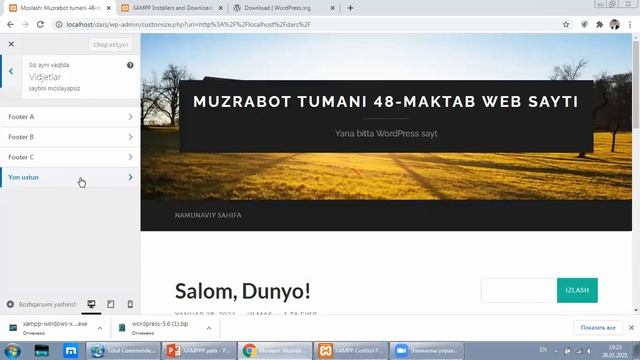Open the volume icon in system tray
Viewport: 640px width, 360px height.
click(x=589, y=351)
